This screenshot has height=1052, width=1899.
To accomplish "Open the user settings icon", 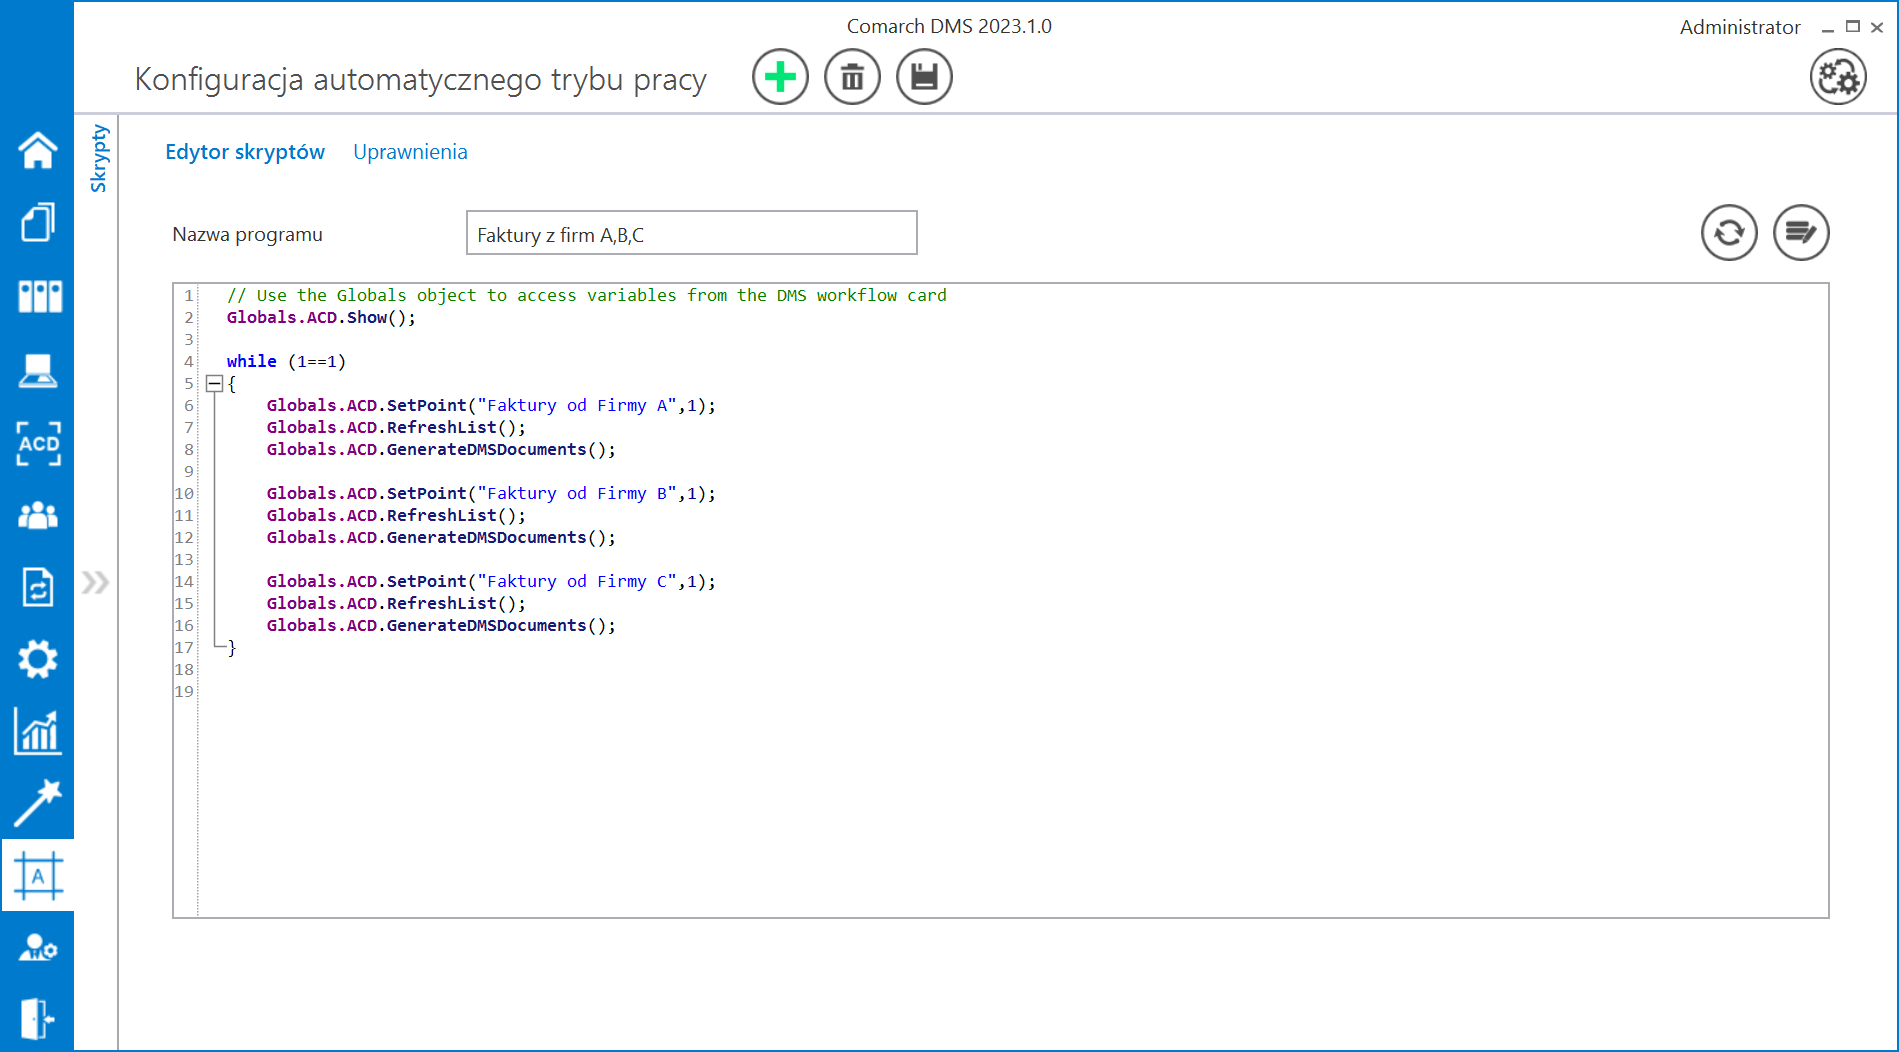I will point(38,947).
